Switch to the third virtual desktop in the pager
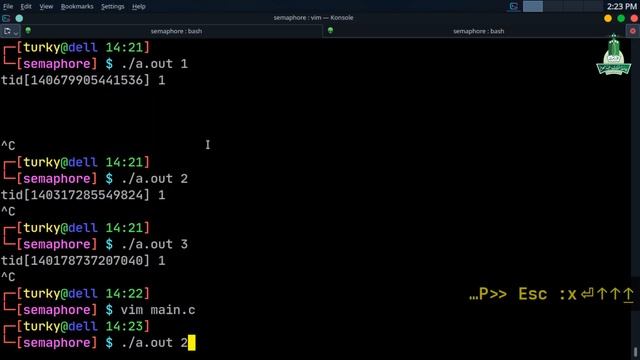The height and width of the screenshot is (360, 640). pos(573,6)
